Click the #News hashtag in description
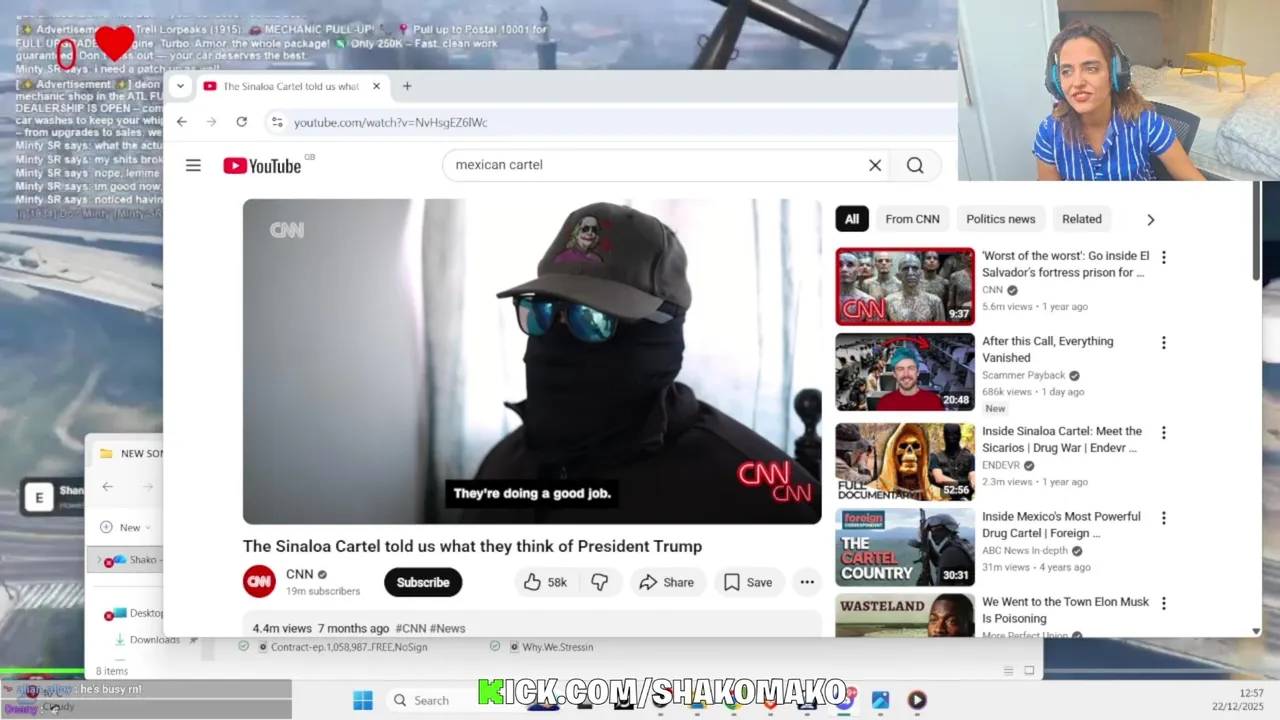The image size is (1280, 720). pos(447,628)
